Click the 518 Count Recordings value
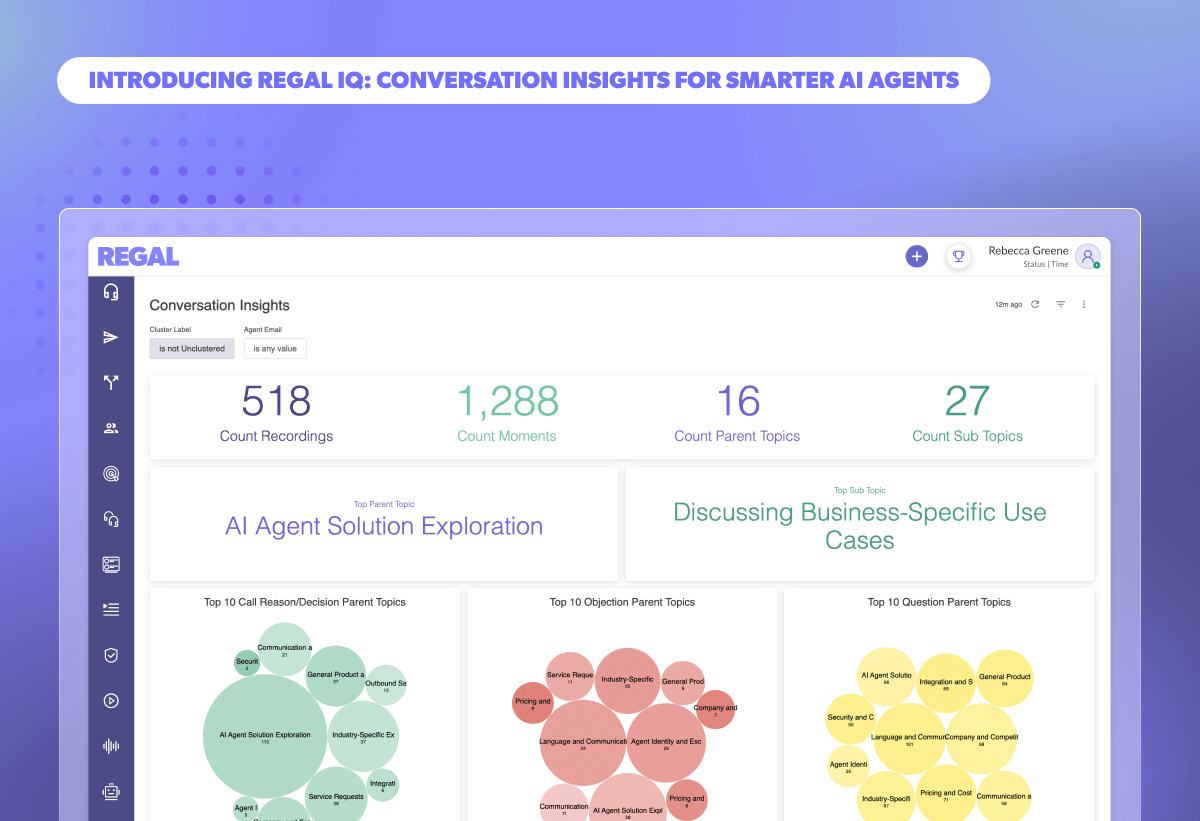The height and width of the screenshot is (821, 1200). [x=276, y=401]
